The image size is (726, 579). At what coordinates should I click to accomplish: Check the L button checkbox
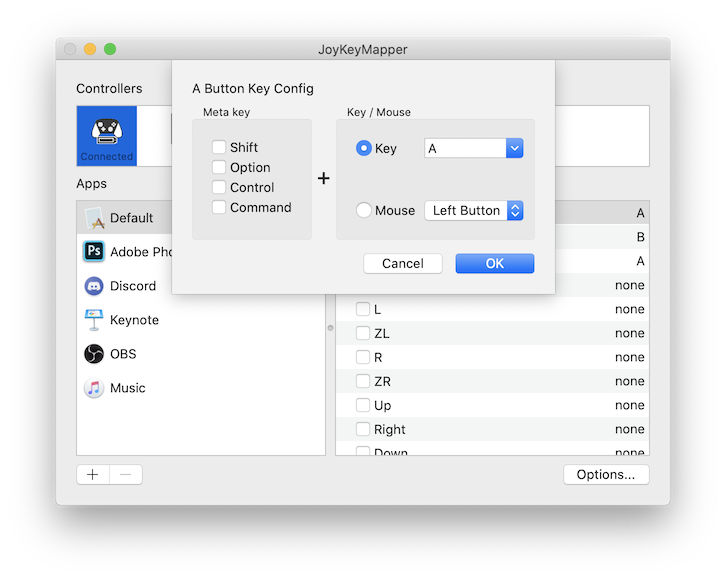click(x=363, y=309)
